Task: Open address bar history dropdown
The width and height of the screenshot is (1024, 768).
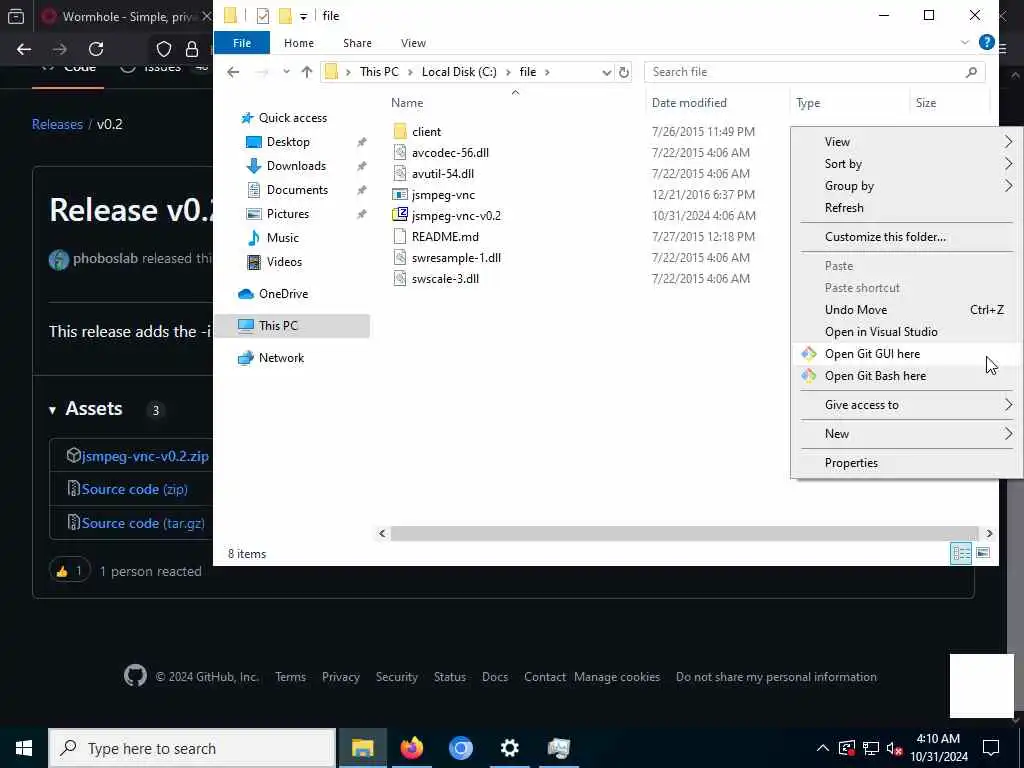Action: pos(606,72)
